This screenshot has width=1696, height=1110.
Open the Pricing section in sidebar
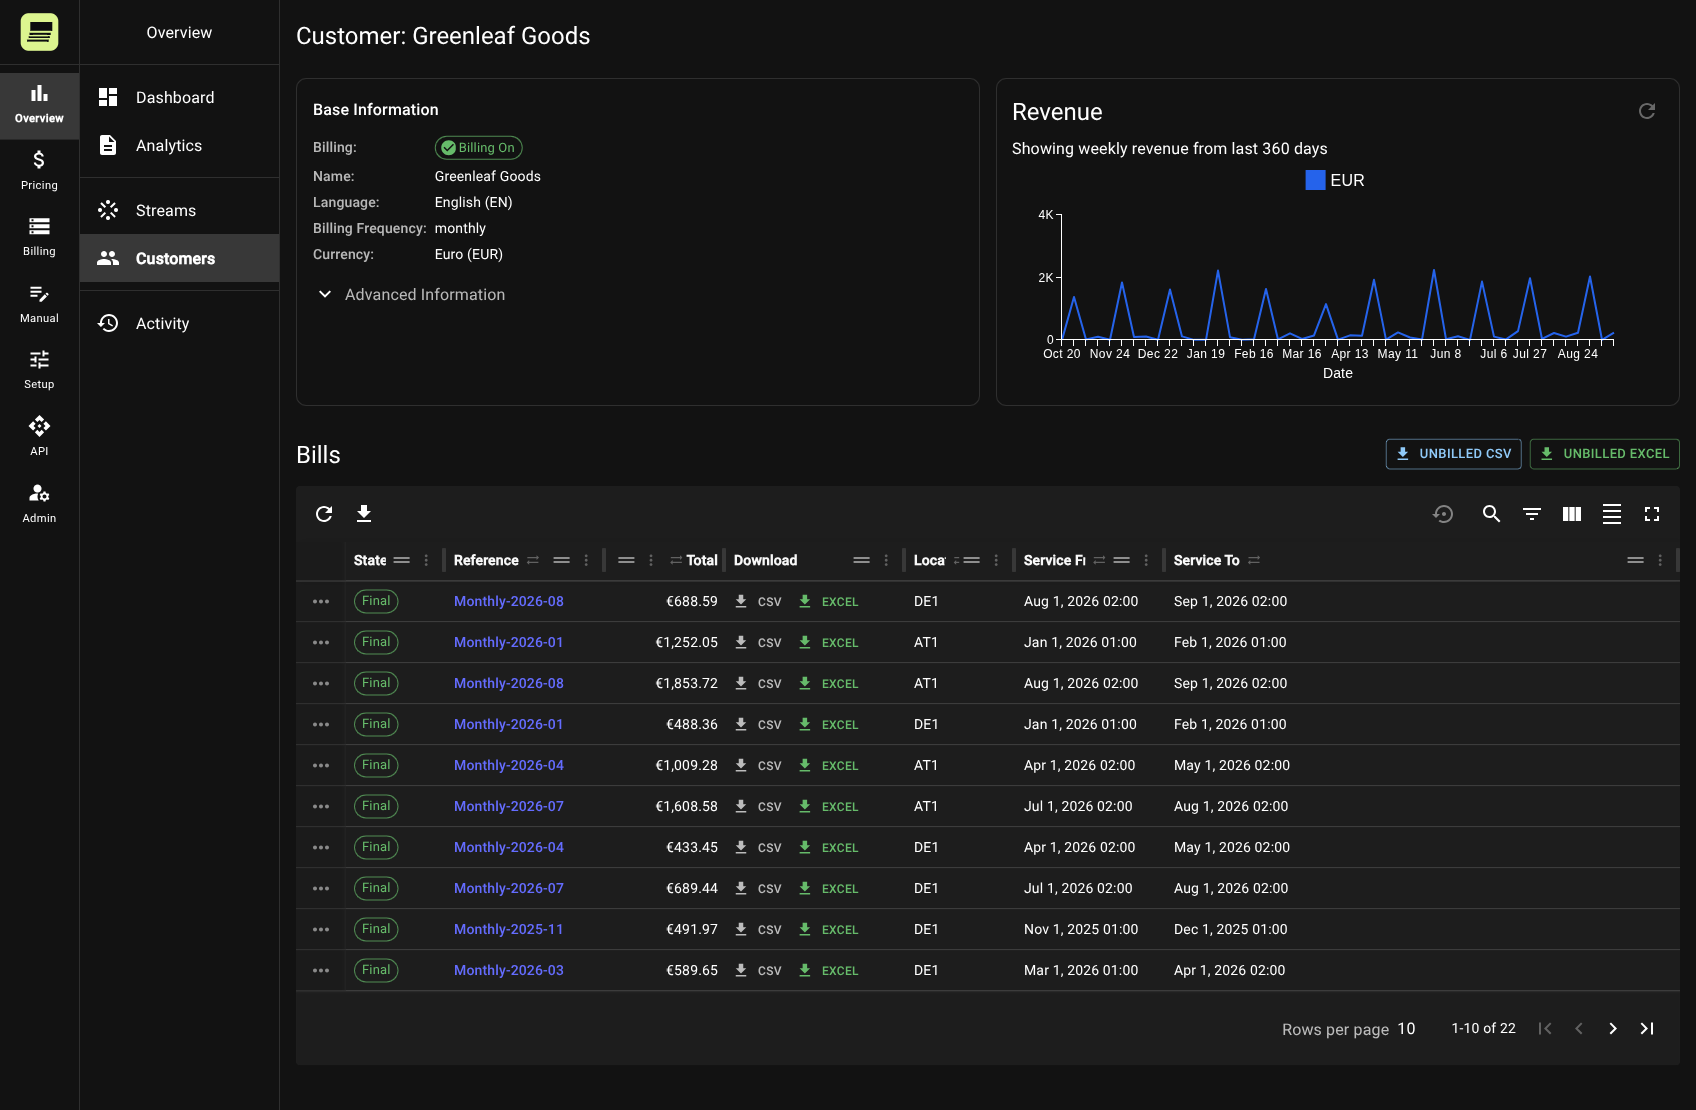click(39, 170)
